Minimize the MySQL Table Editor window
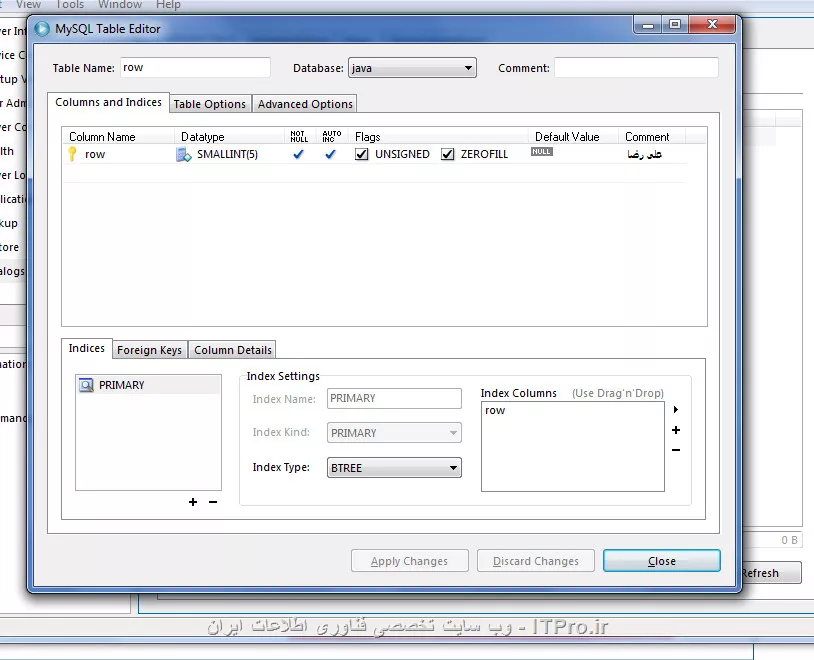 [x=648, y=25]
